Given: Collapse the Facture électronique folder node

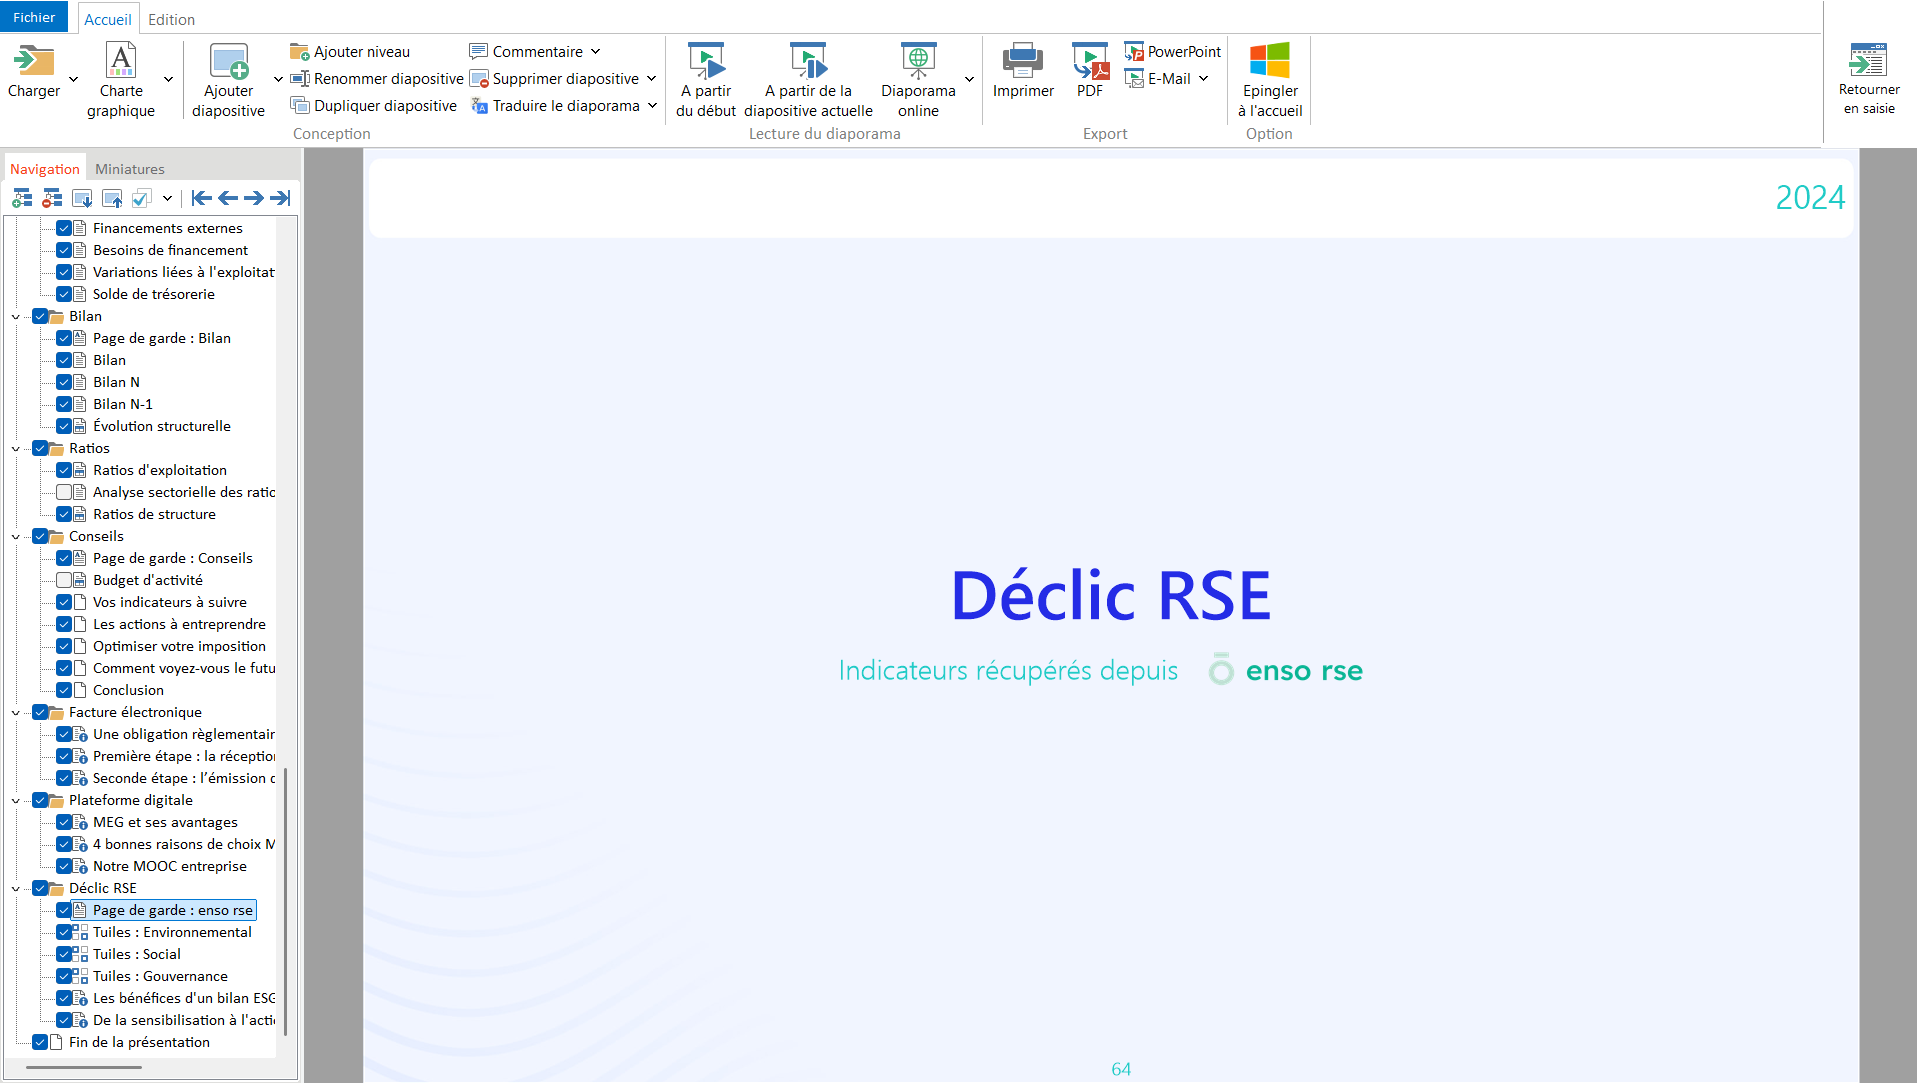Looking at the screenshot, I should tap(16, 713).
